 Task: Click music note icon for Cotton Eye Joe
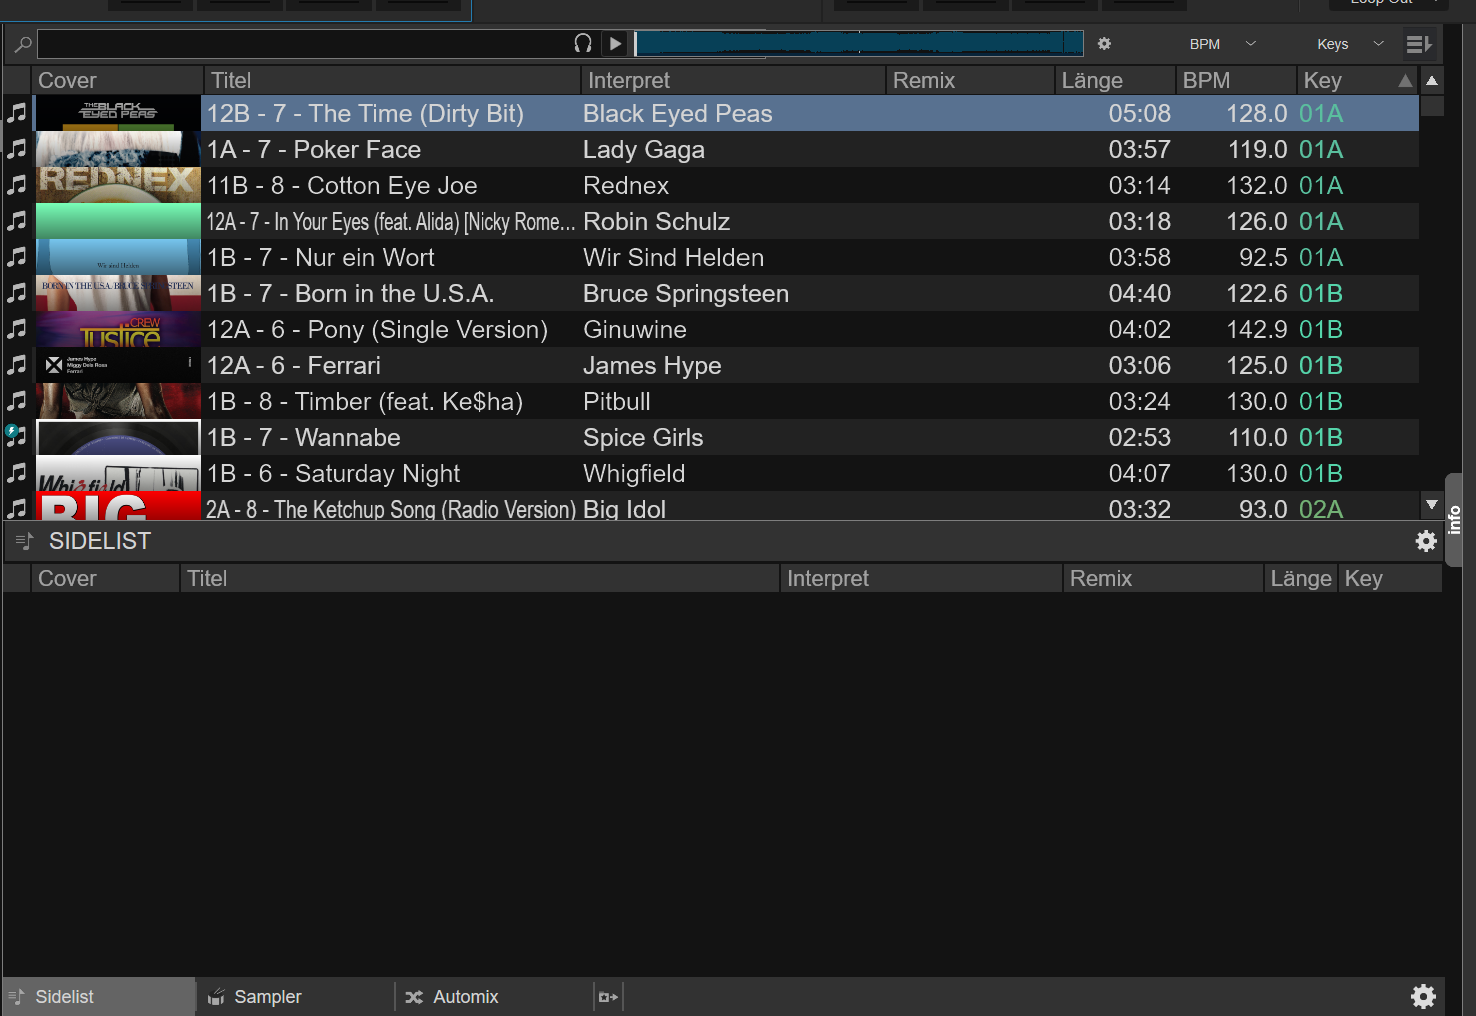tap(17, 185)
